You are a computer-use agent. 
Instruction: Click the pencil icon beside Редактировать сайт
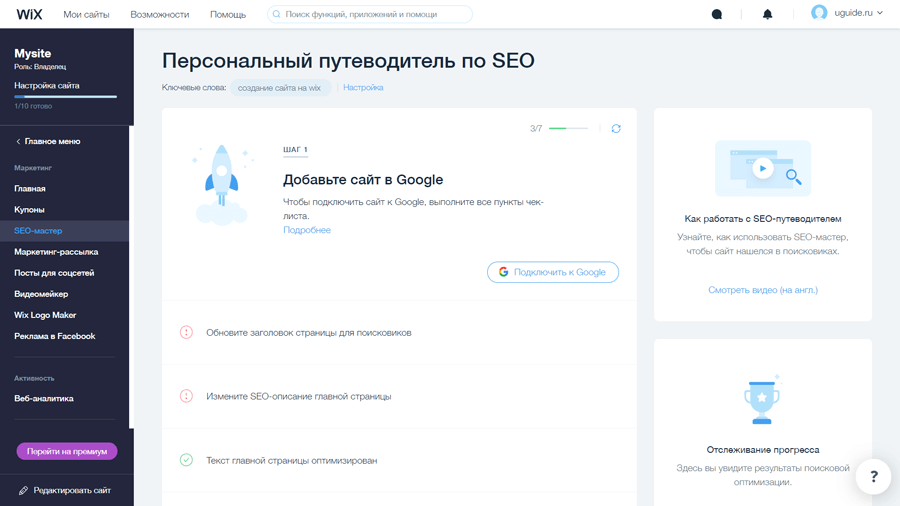coord(23,491)
